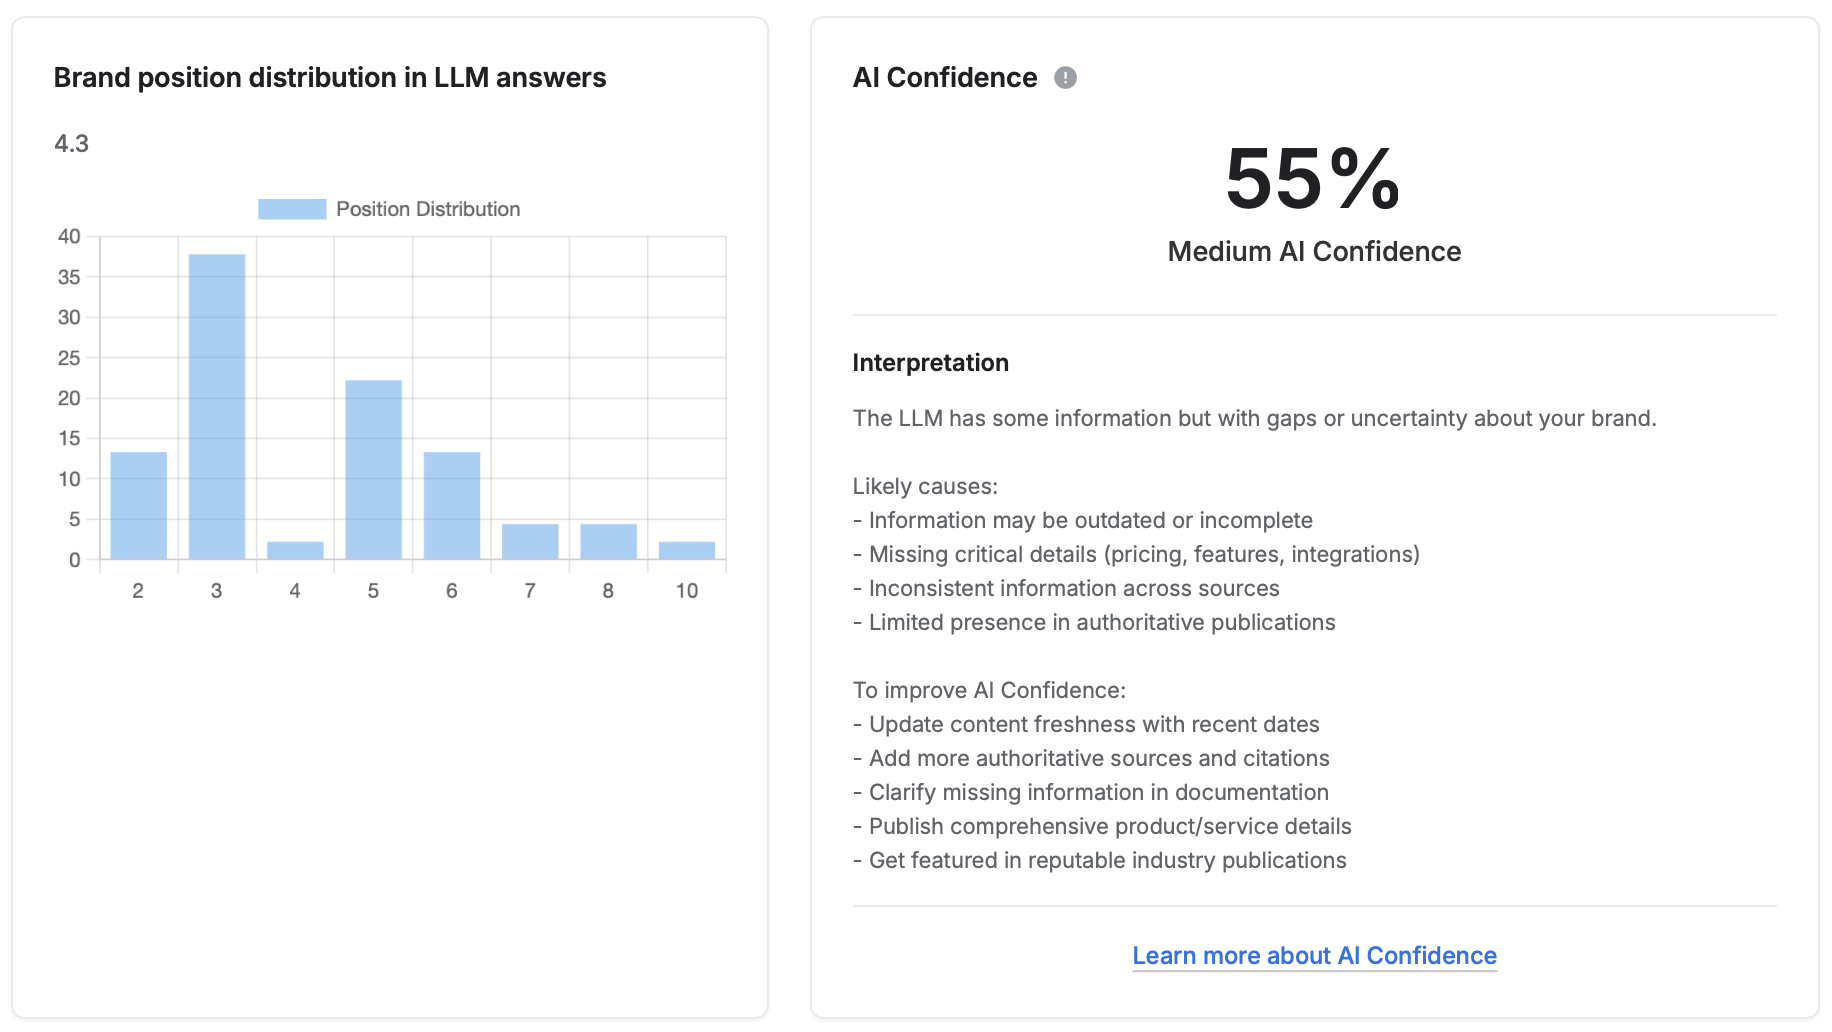This screenshot has width=1832, height=1032.
Task: Toggle the Position Distribution legend swatch
Action: 292,209
